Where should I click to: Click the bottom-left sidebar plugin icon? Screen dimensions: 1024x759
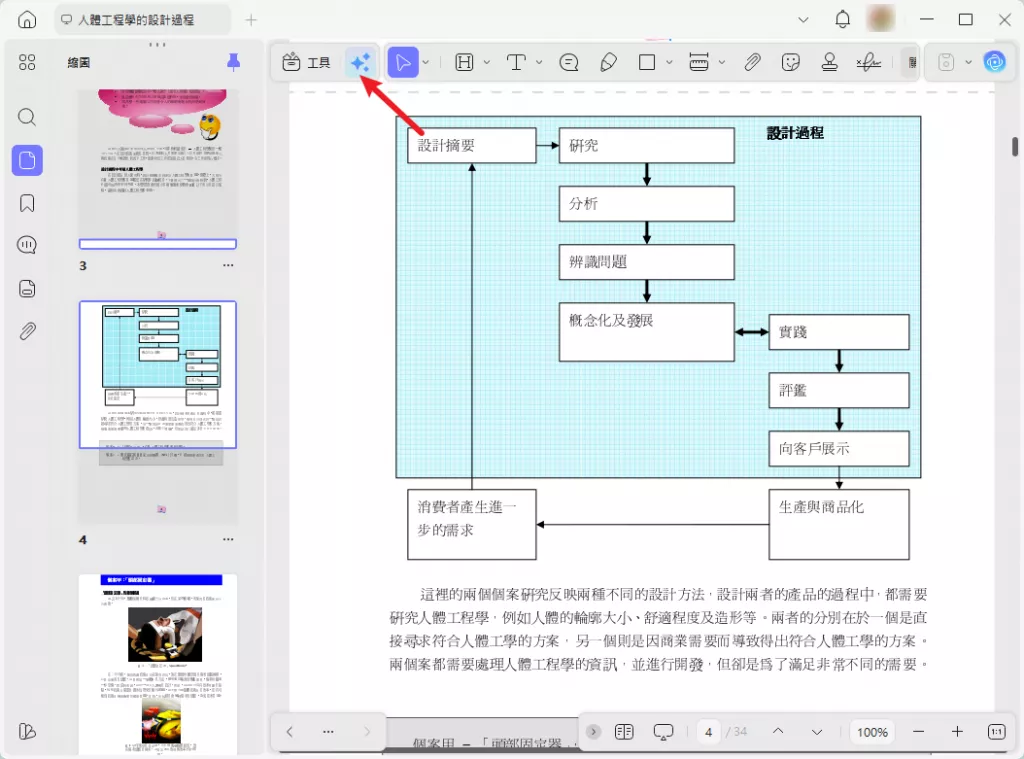pos(27,732)
